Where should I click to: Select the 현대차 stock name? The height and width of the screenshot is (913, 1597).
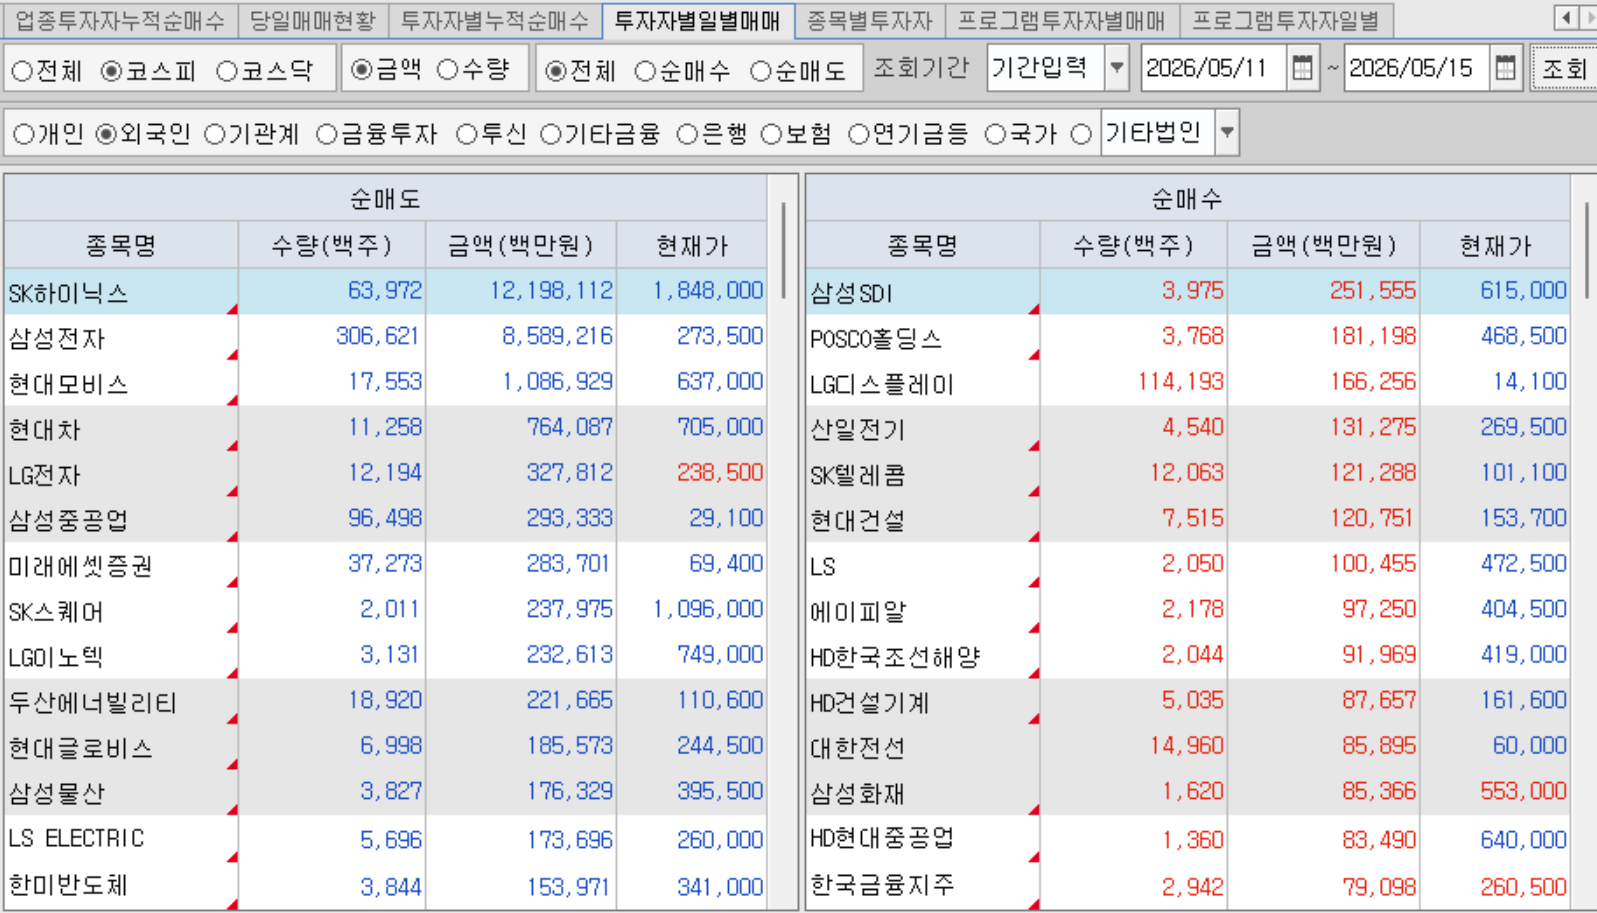tap(44, 430)
